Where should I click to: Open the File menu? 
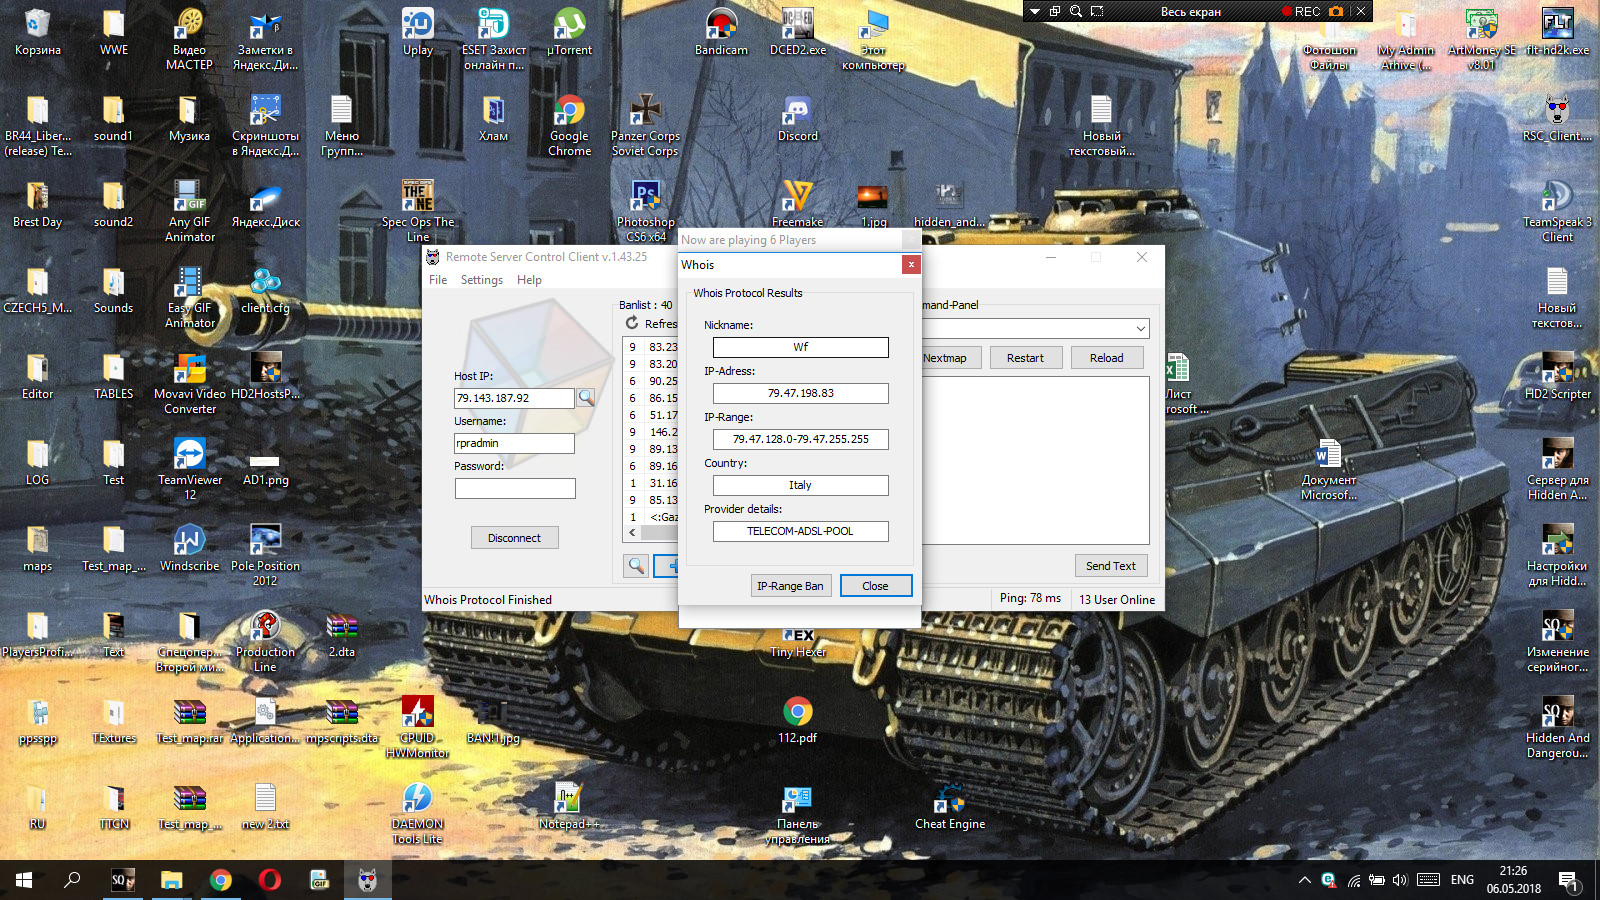pyautogui.click(x=438, y=280)
